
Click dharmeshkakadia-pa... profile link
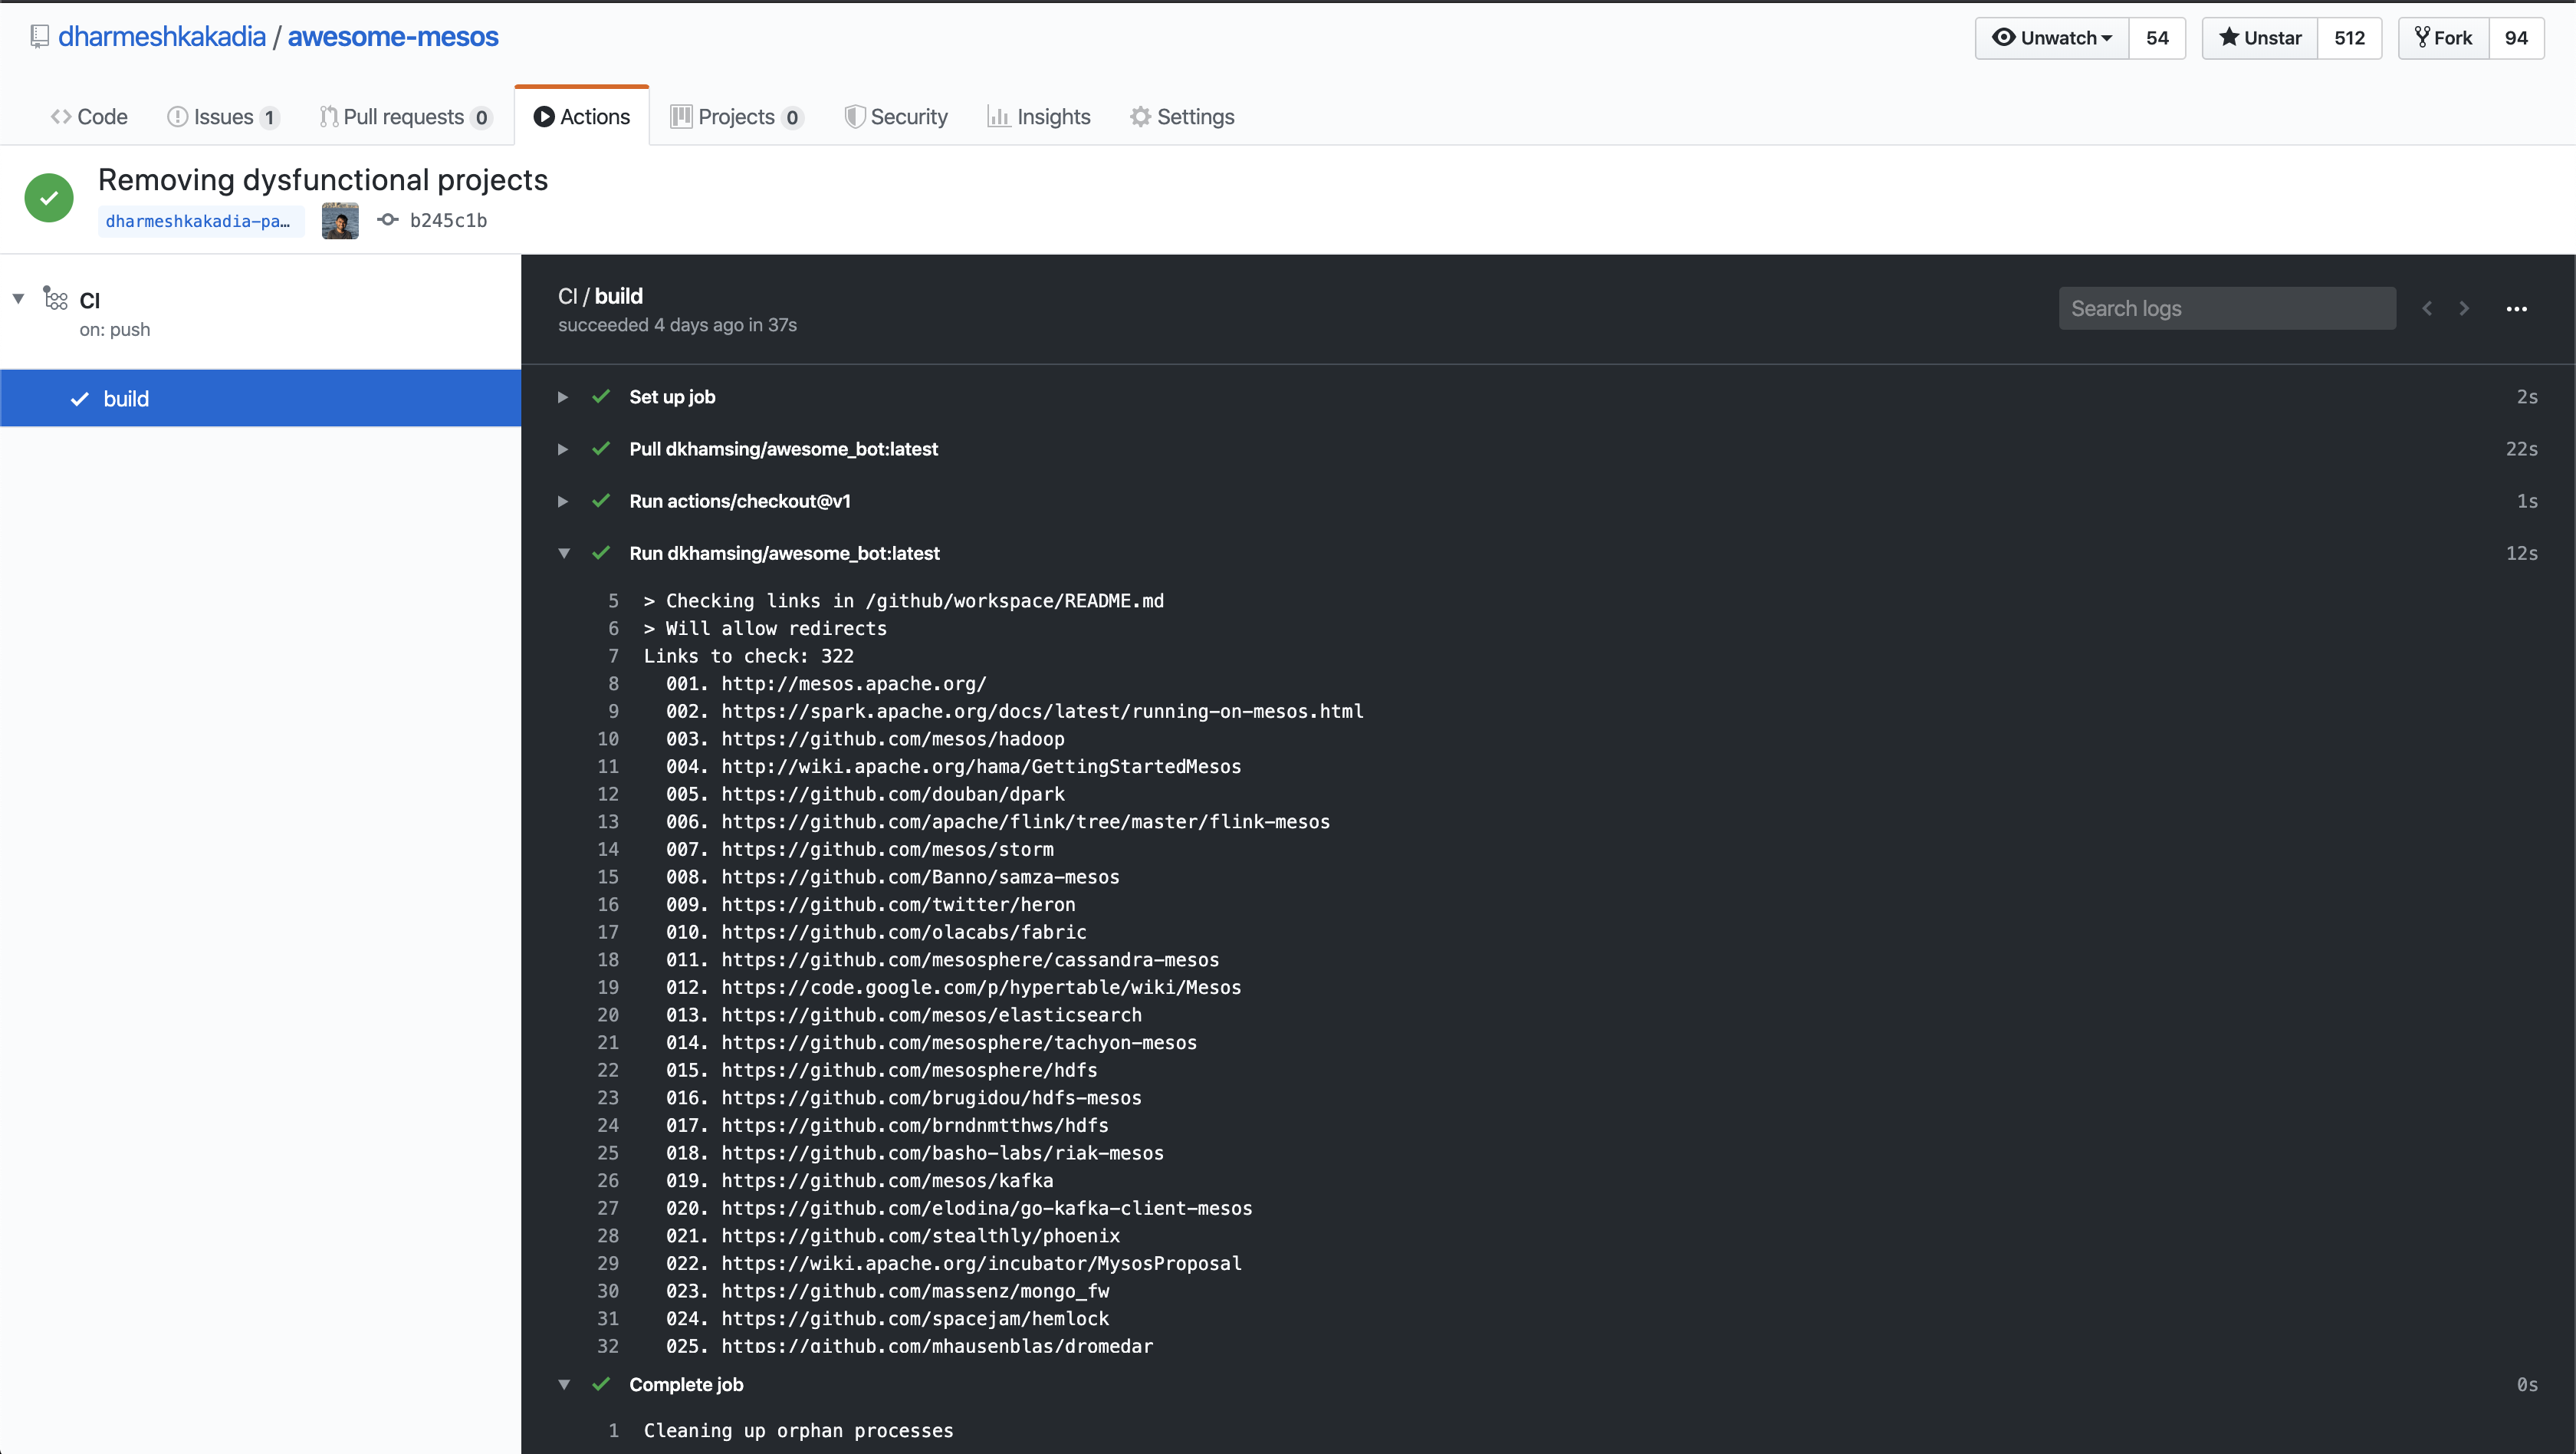[x=196, y=219]
